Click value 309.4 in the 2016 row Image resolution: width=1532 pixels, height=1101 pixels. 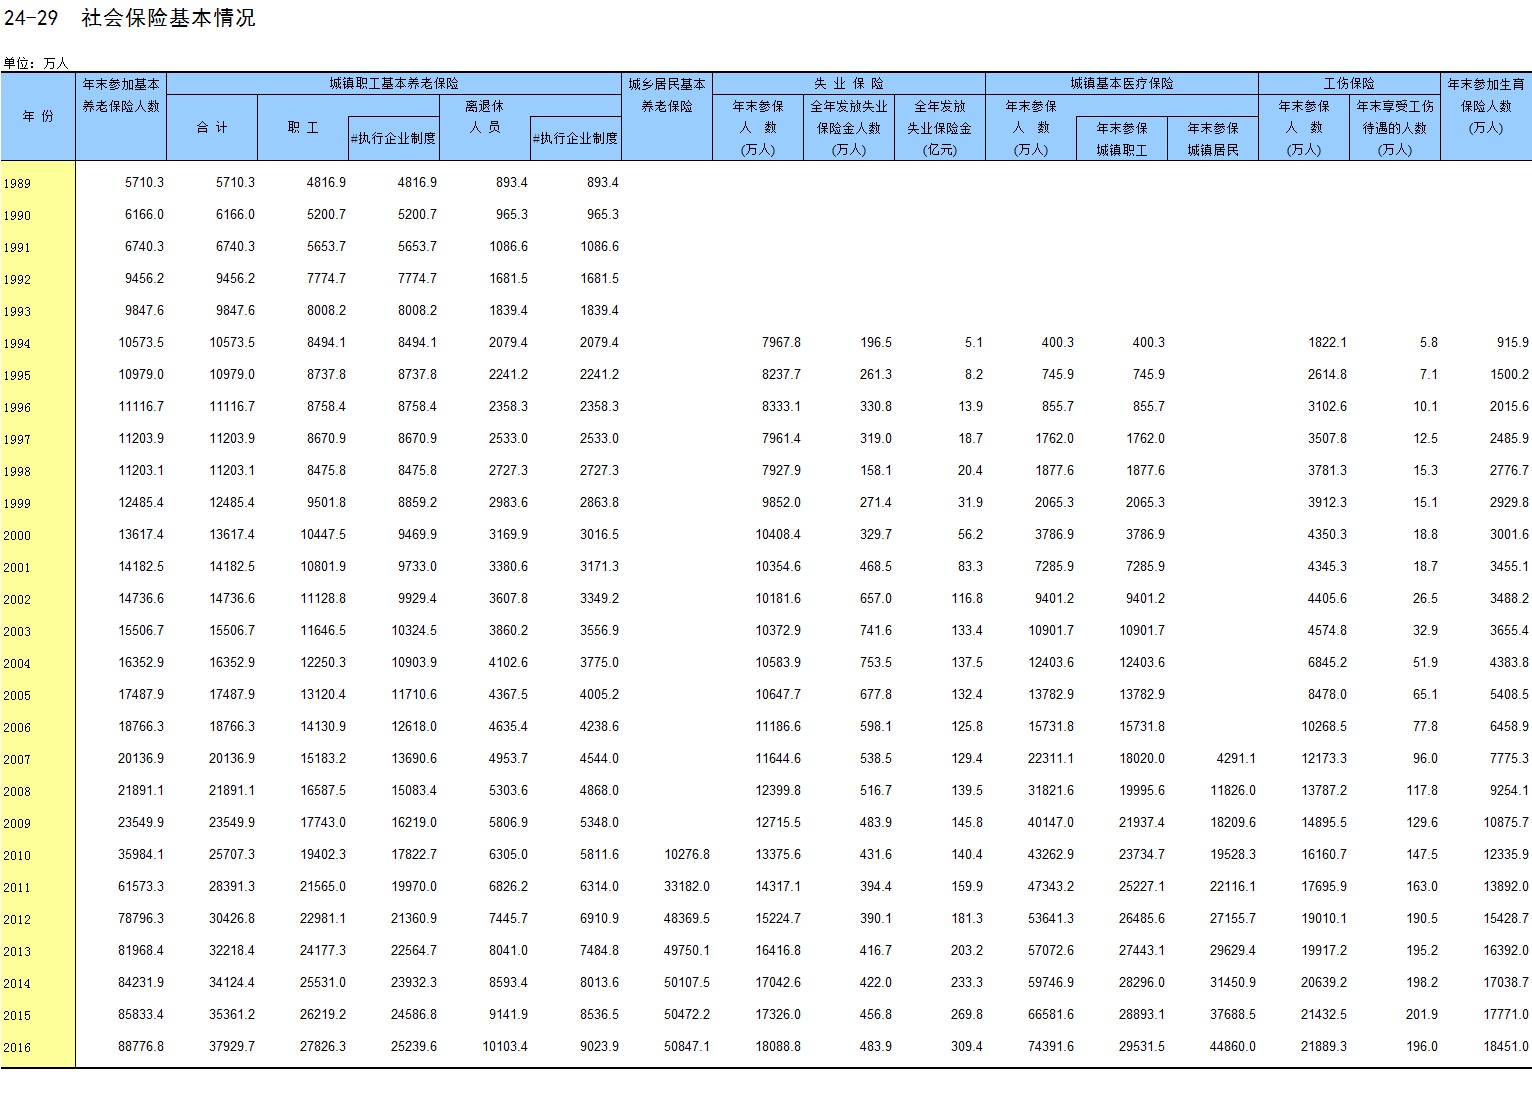[x=967, y=1047]
